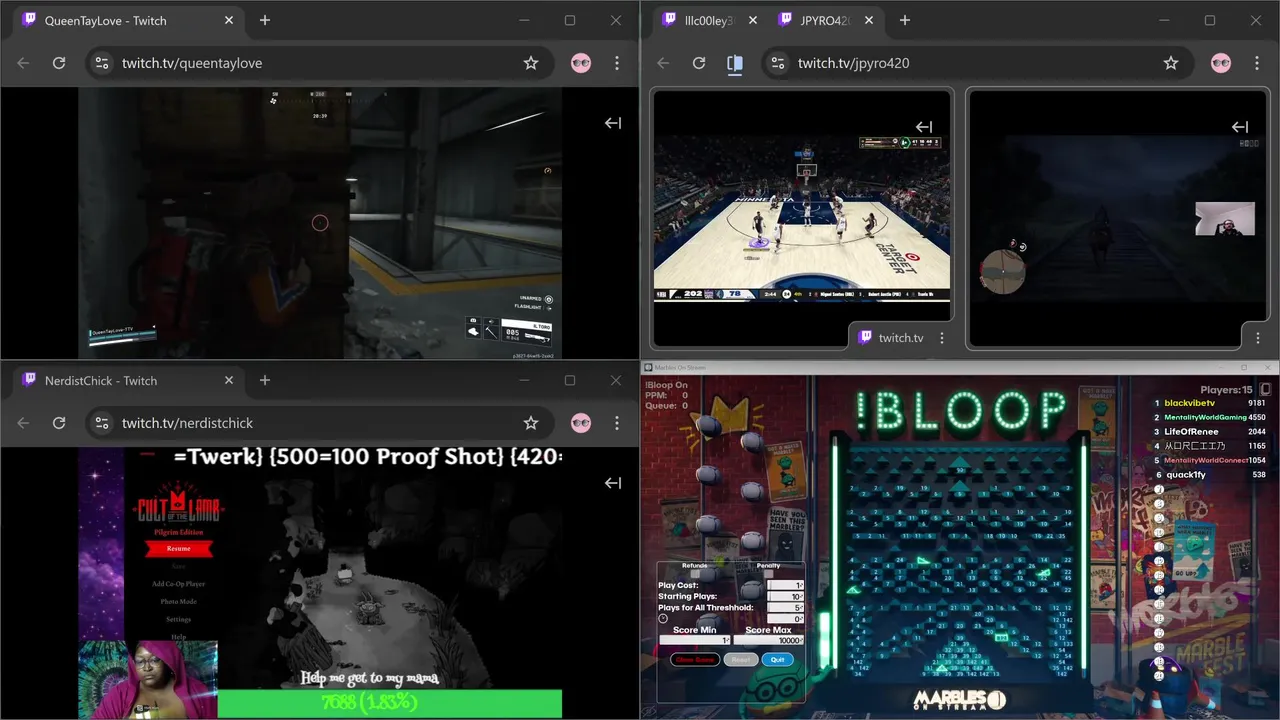This screenshot has width=1280, height=720.
Task: Bookmark the nerdistchick page with the star
Action: coord(531,423)
